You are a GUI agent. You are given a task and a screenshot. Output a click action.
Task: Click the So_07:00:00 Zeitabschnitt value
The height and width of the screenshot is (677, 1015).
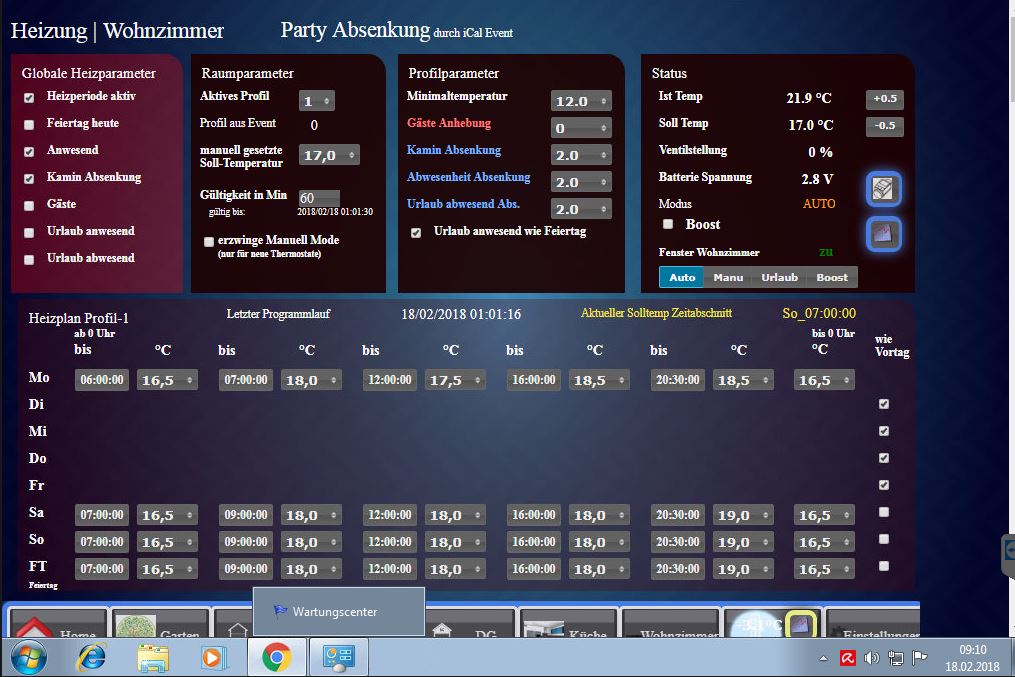coord(819,313)
